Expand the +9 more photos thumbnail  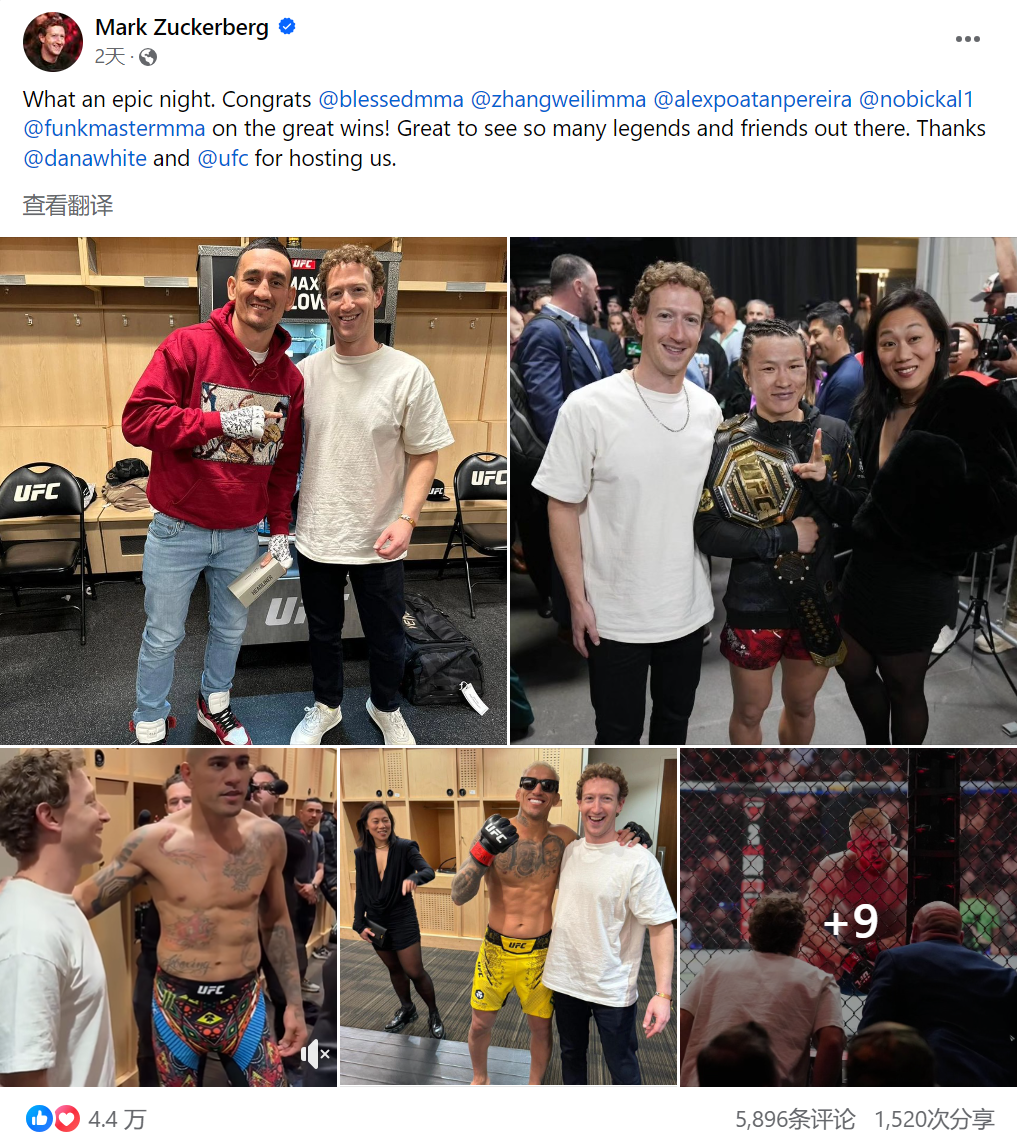pyautogui.click(x=848, y=917)
